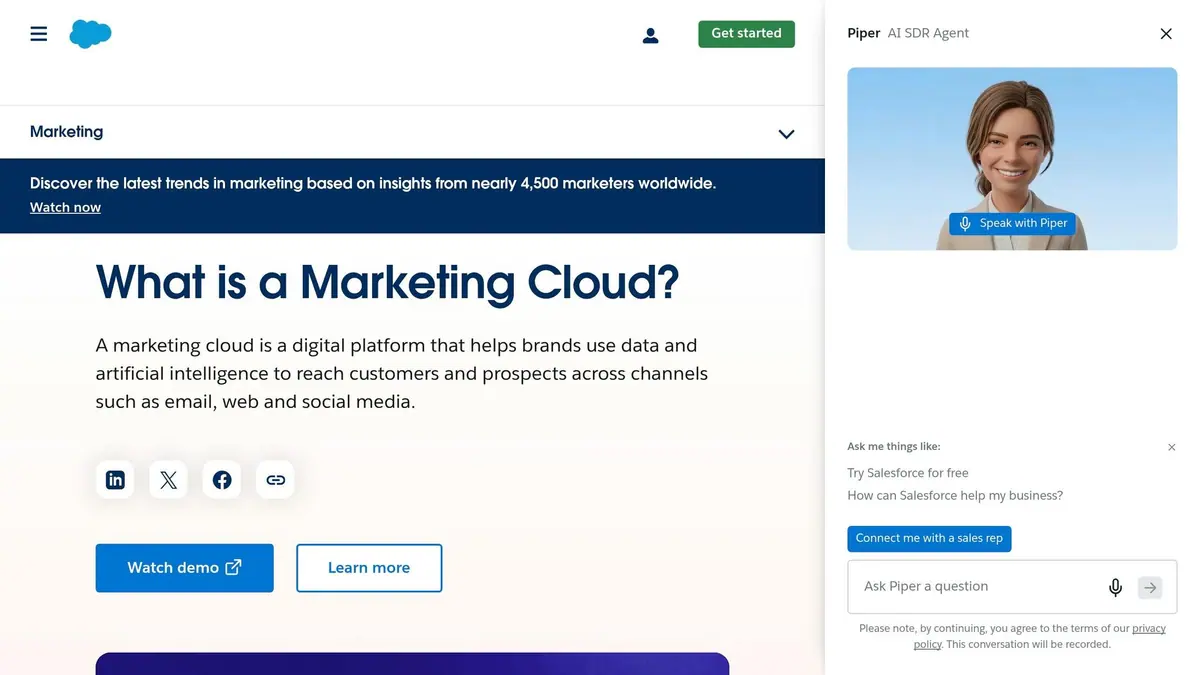
Task: Click the 'Ask me things like:' text
Action: (894, 447)
